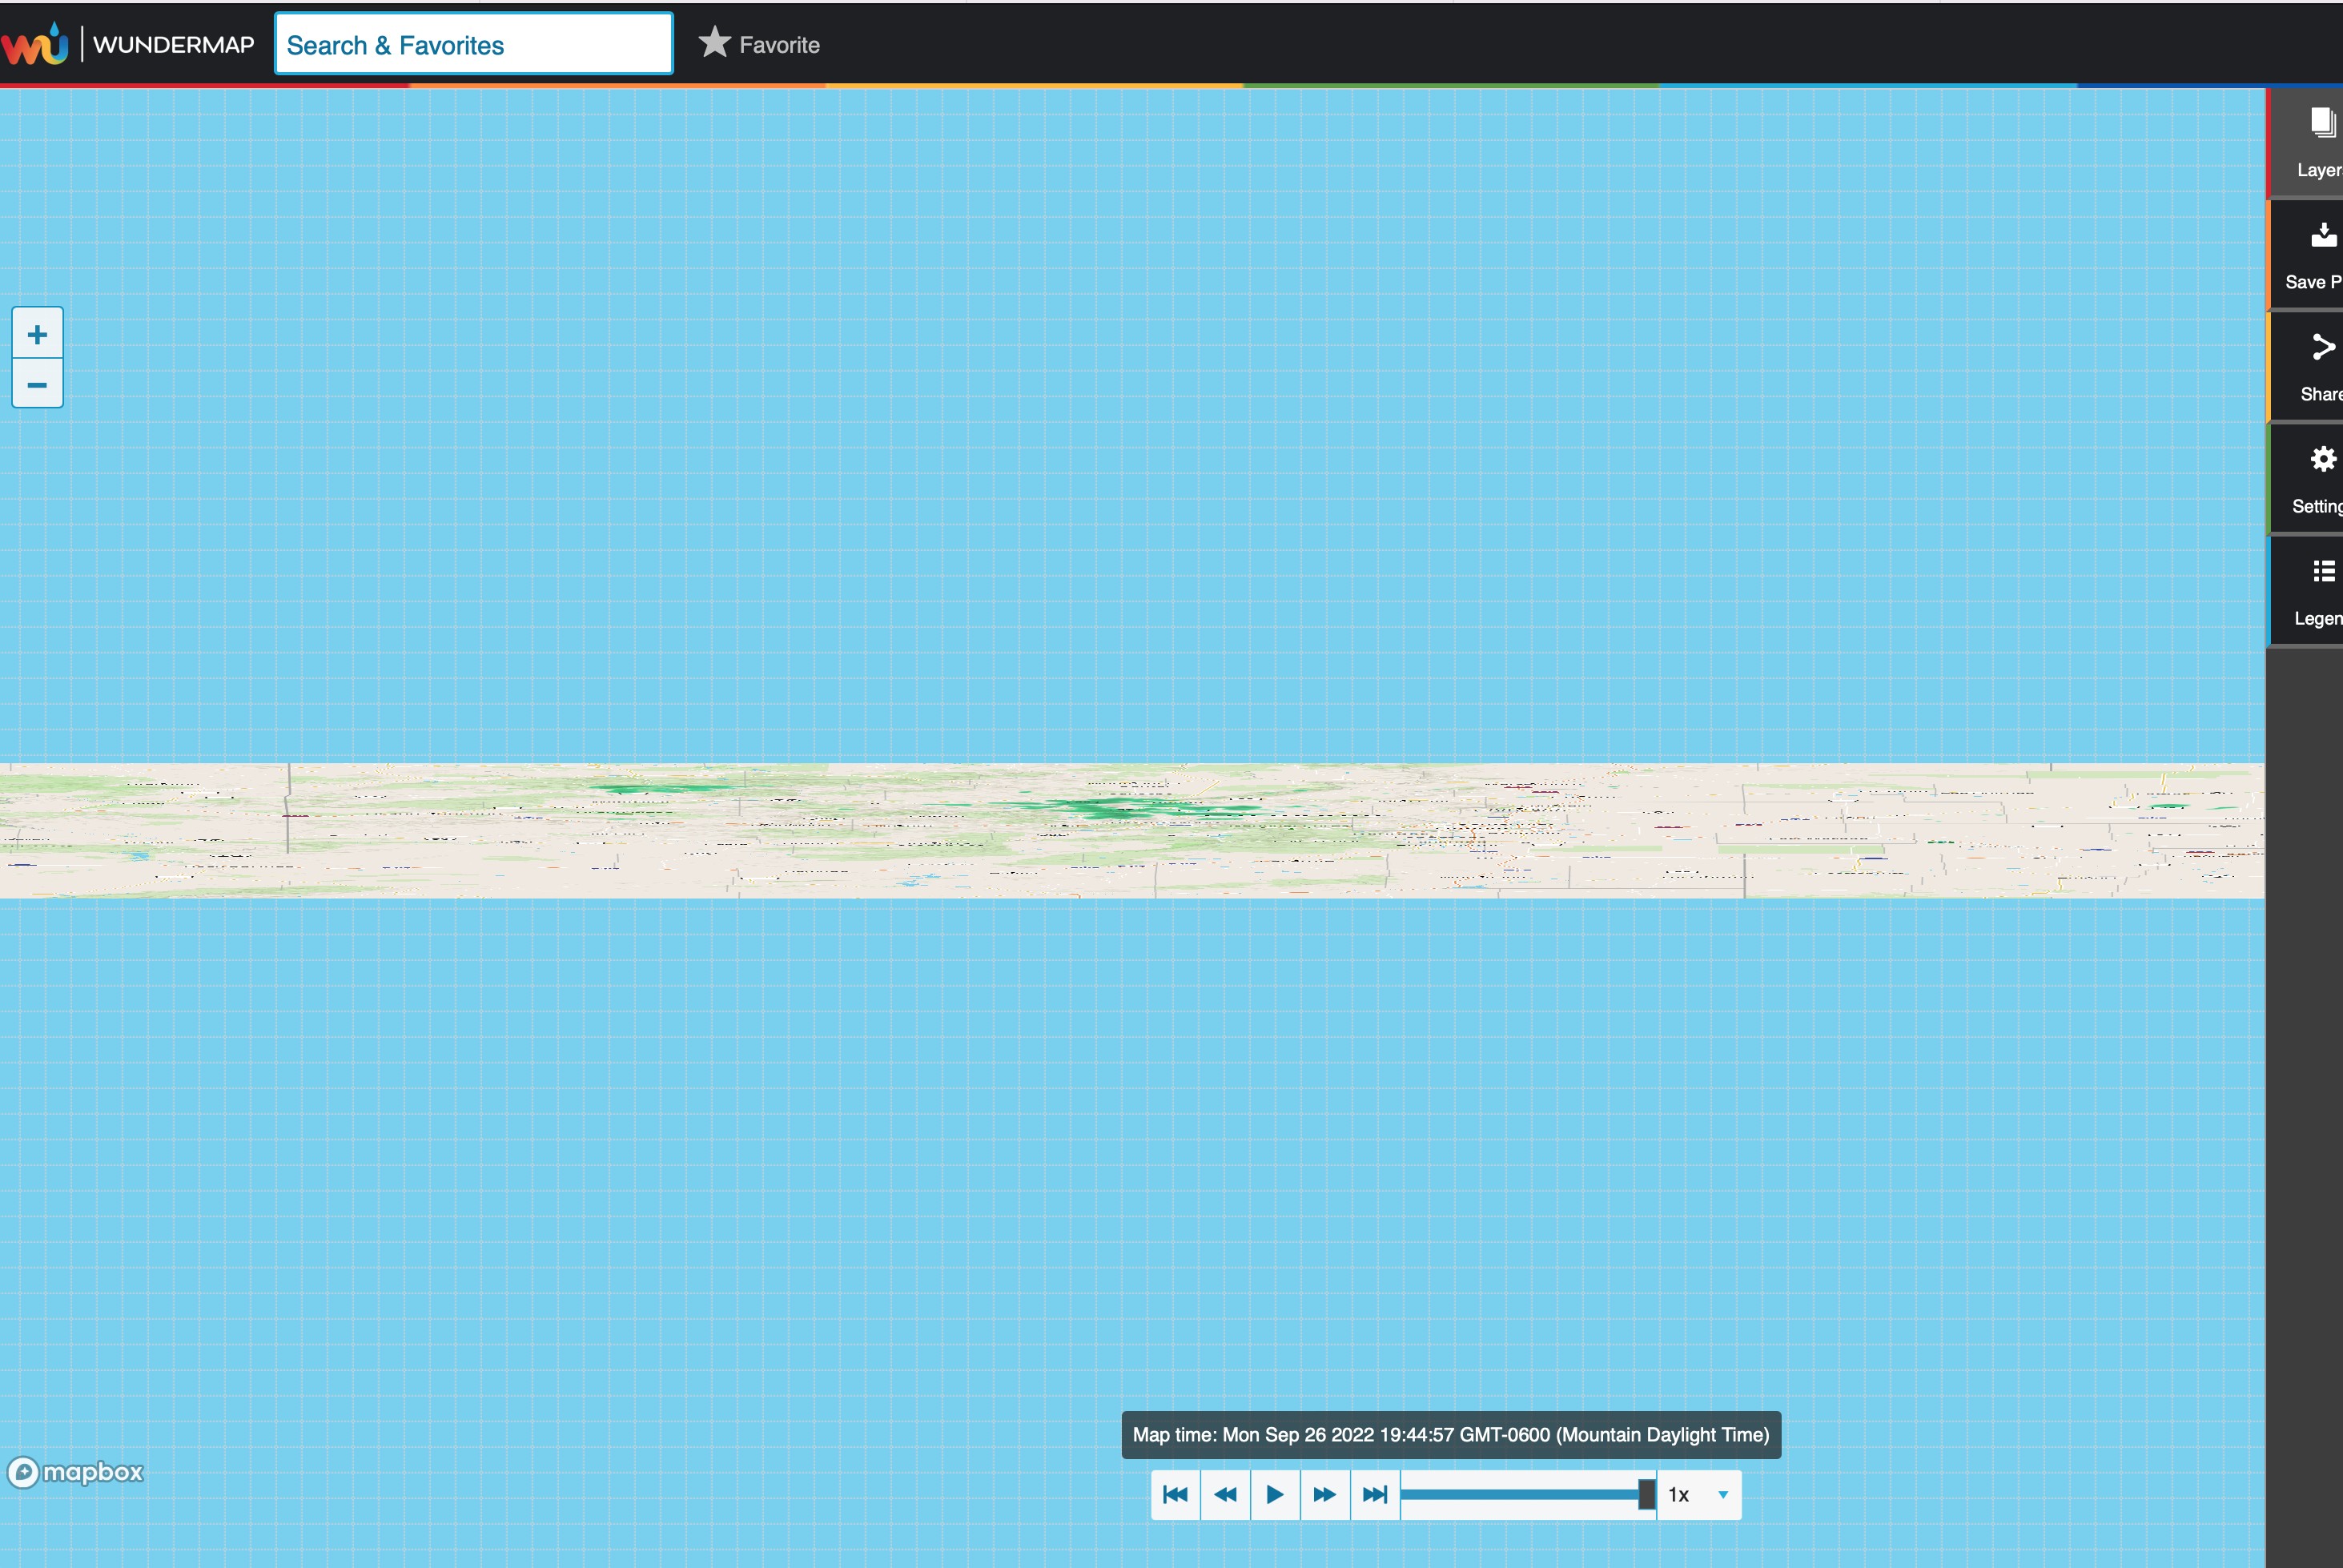Click the dropdown arrow beside 1x

coord(1723,1495)
